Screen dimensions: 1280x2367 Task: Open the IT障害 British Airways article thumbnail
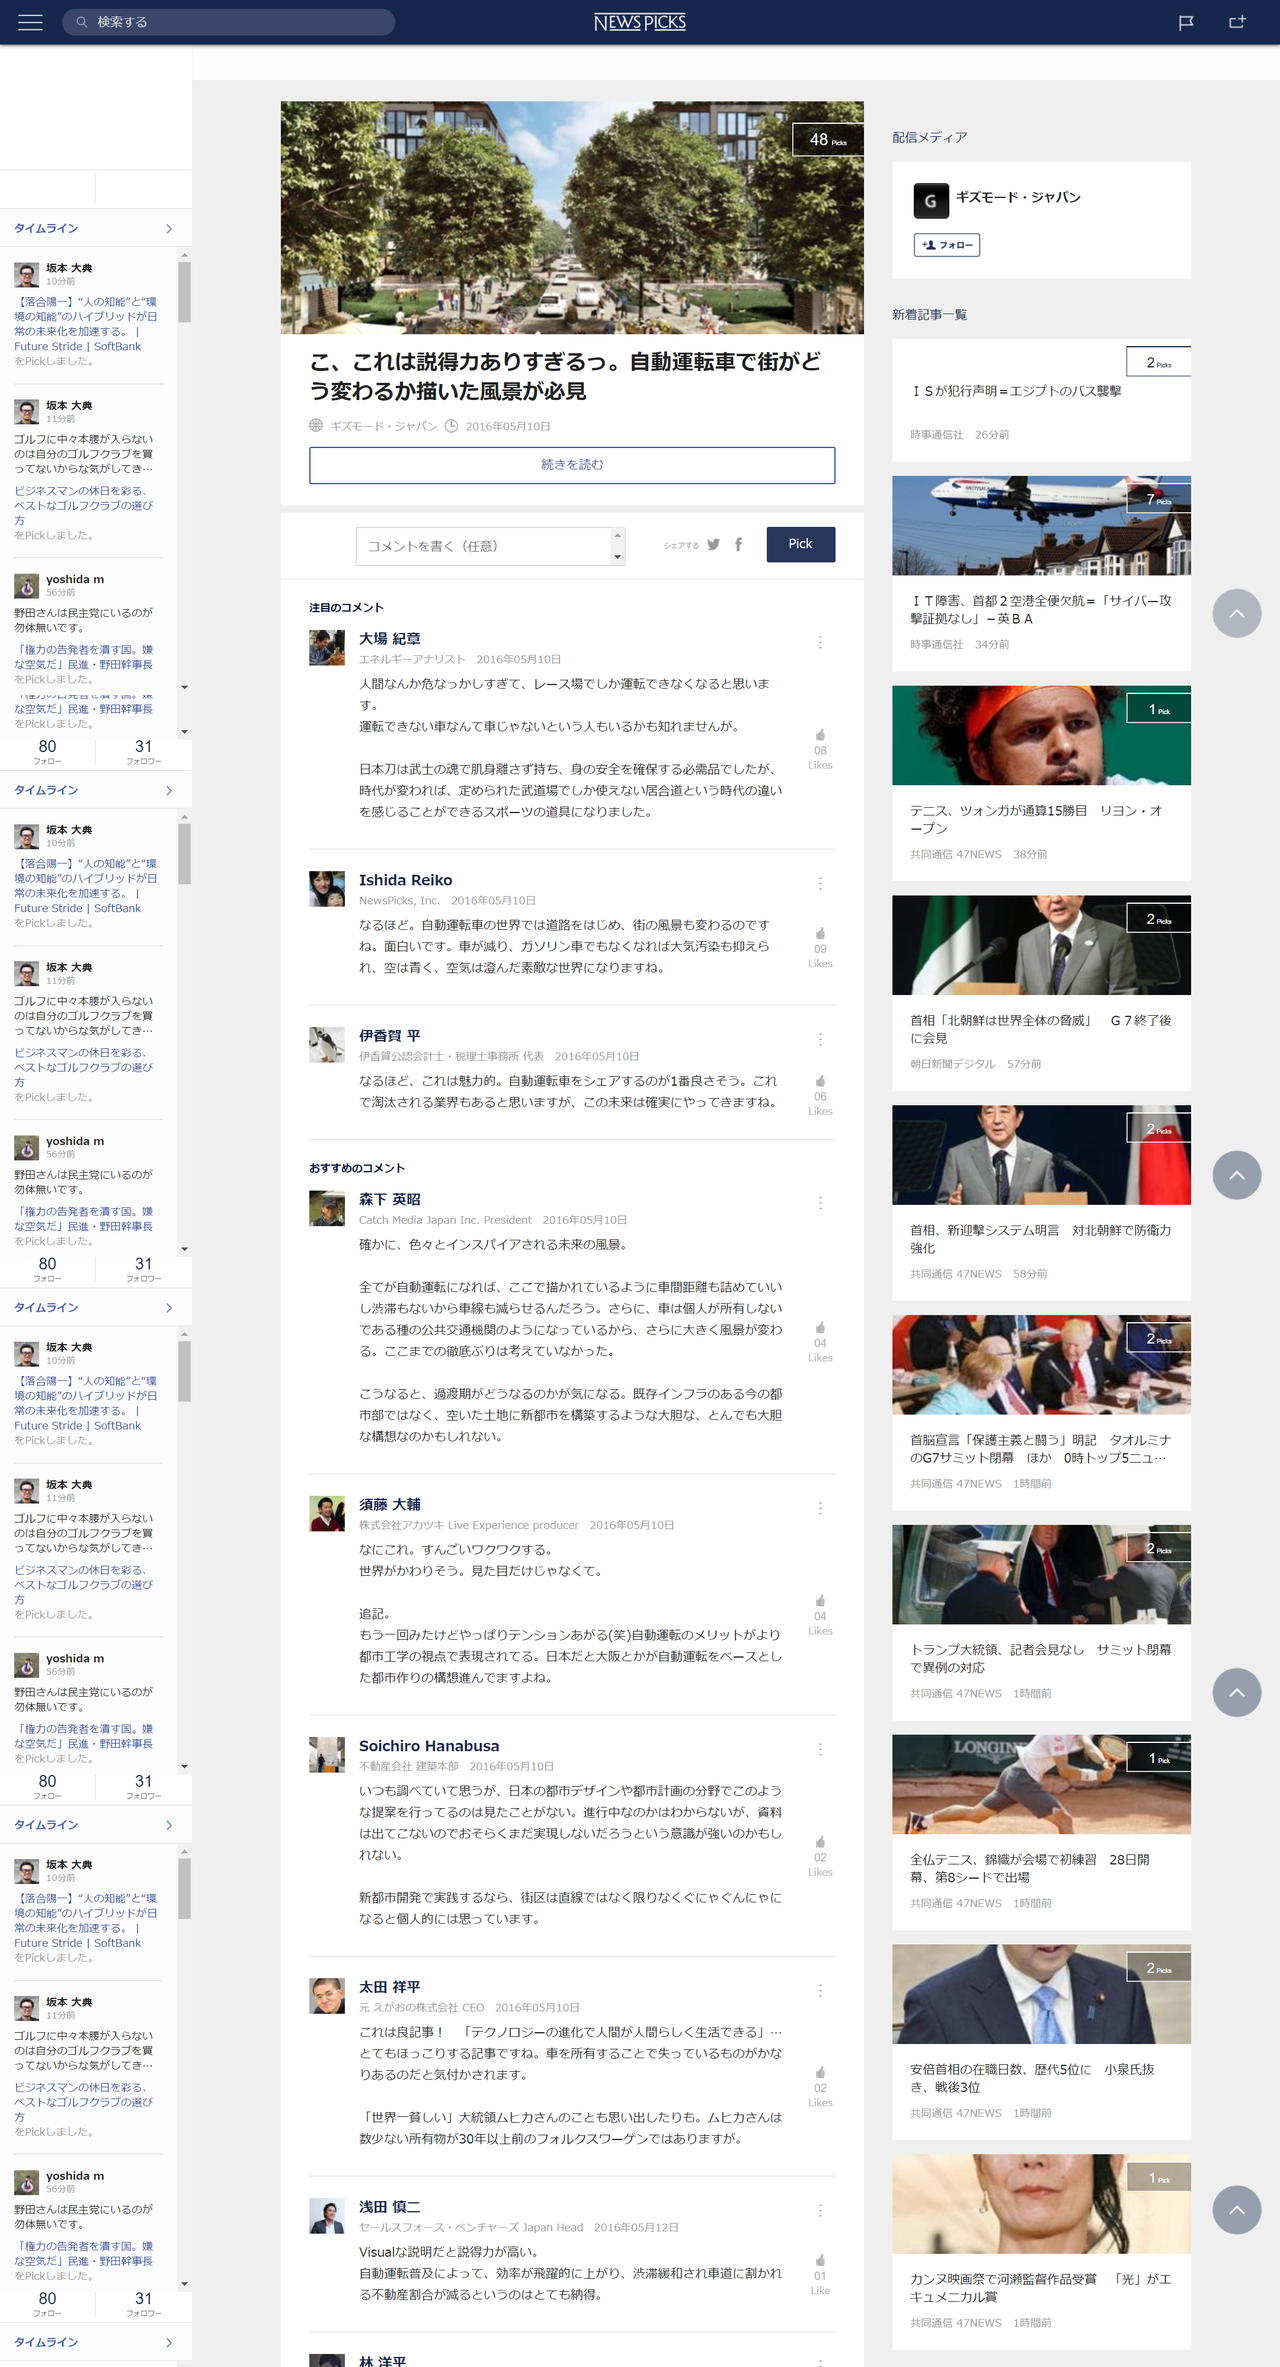[1041, 525]
